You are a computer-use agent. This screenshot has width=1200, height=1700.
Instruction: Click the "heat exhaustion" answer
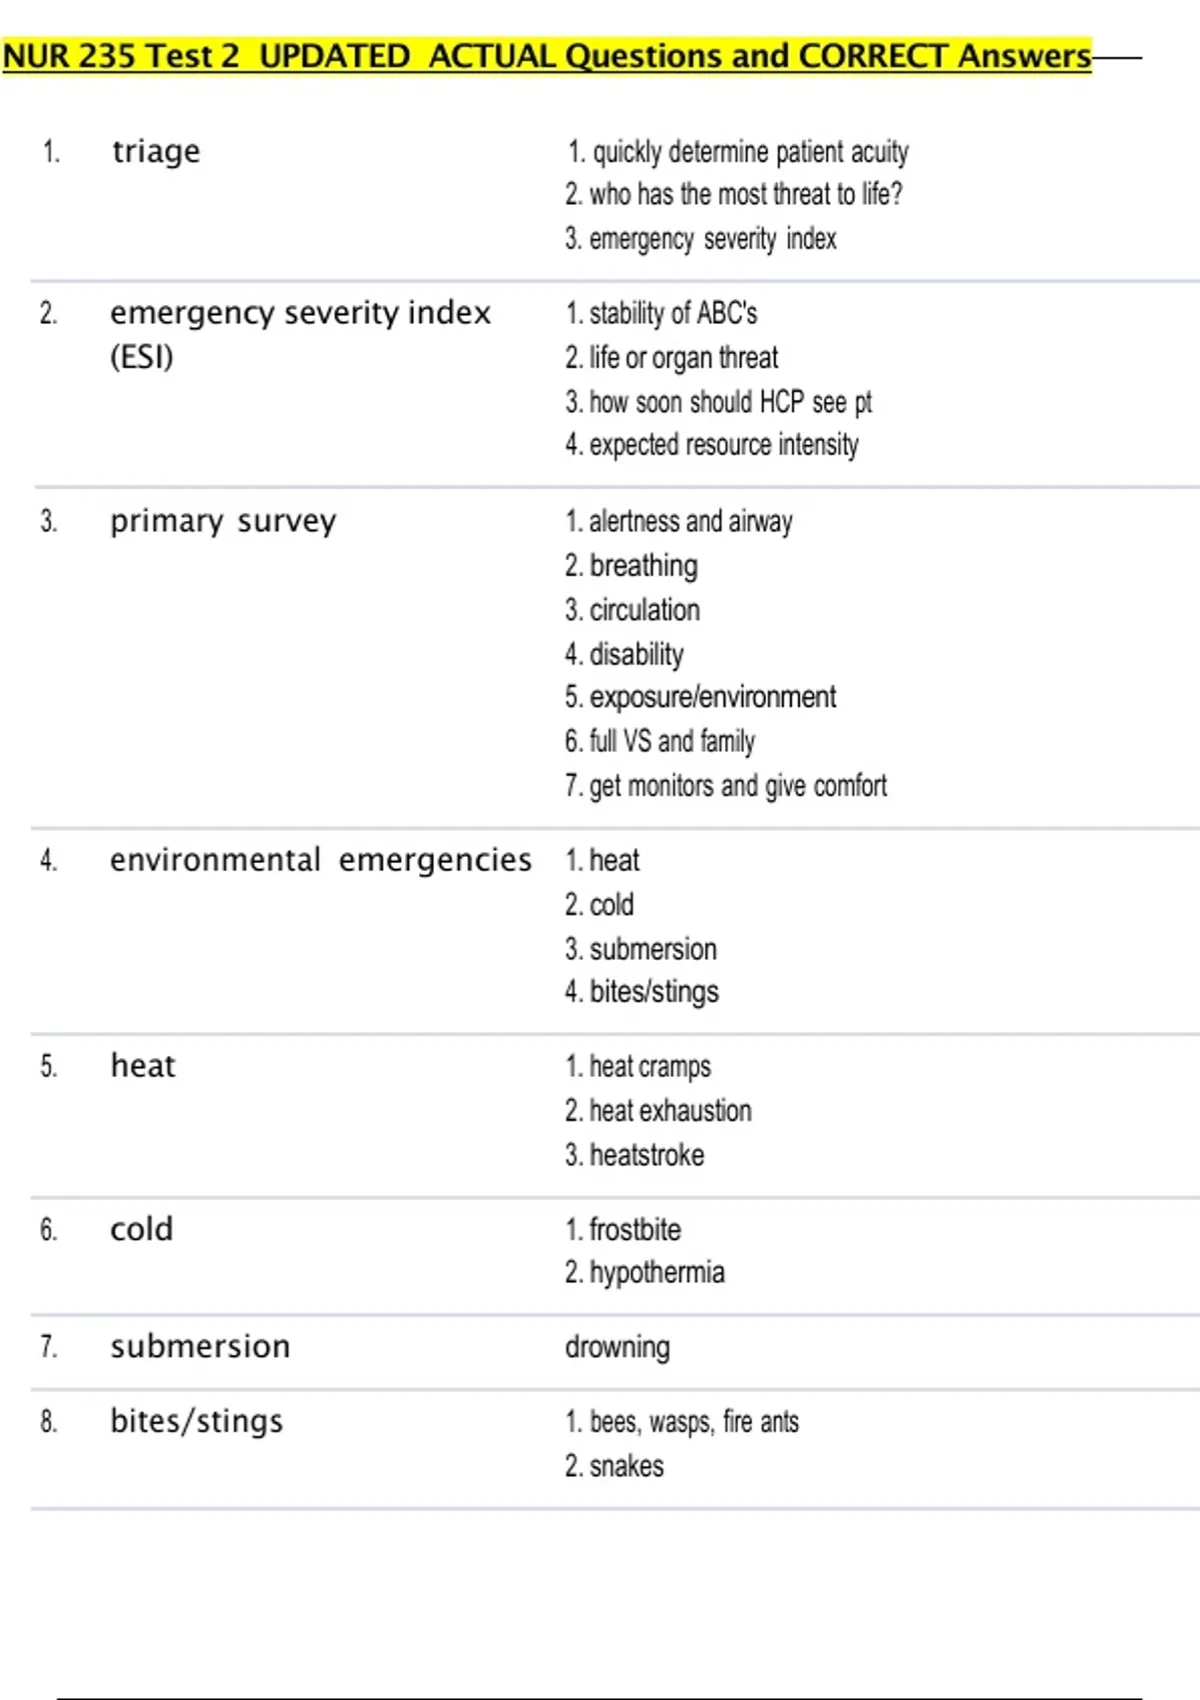670,1111
